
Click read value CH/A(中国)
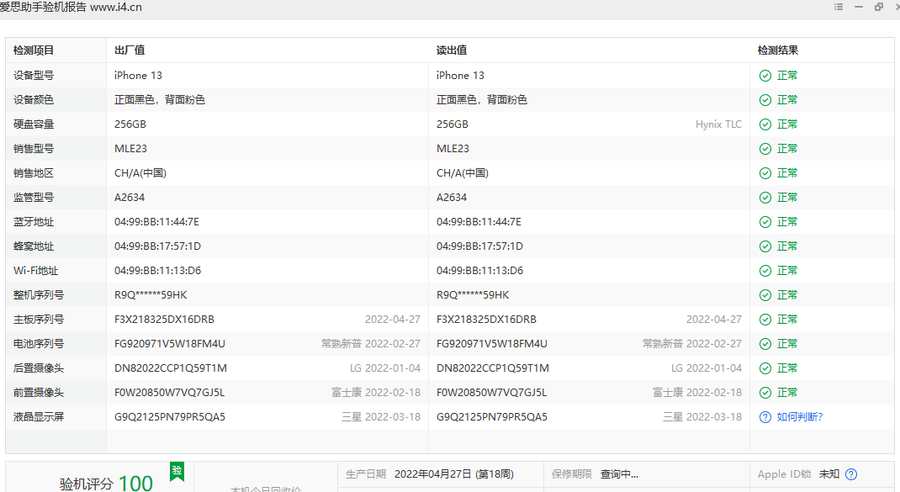[463, 173]
